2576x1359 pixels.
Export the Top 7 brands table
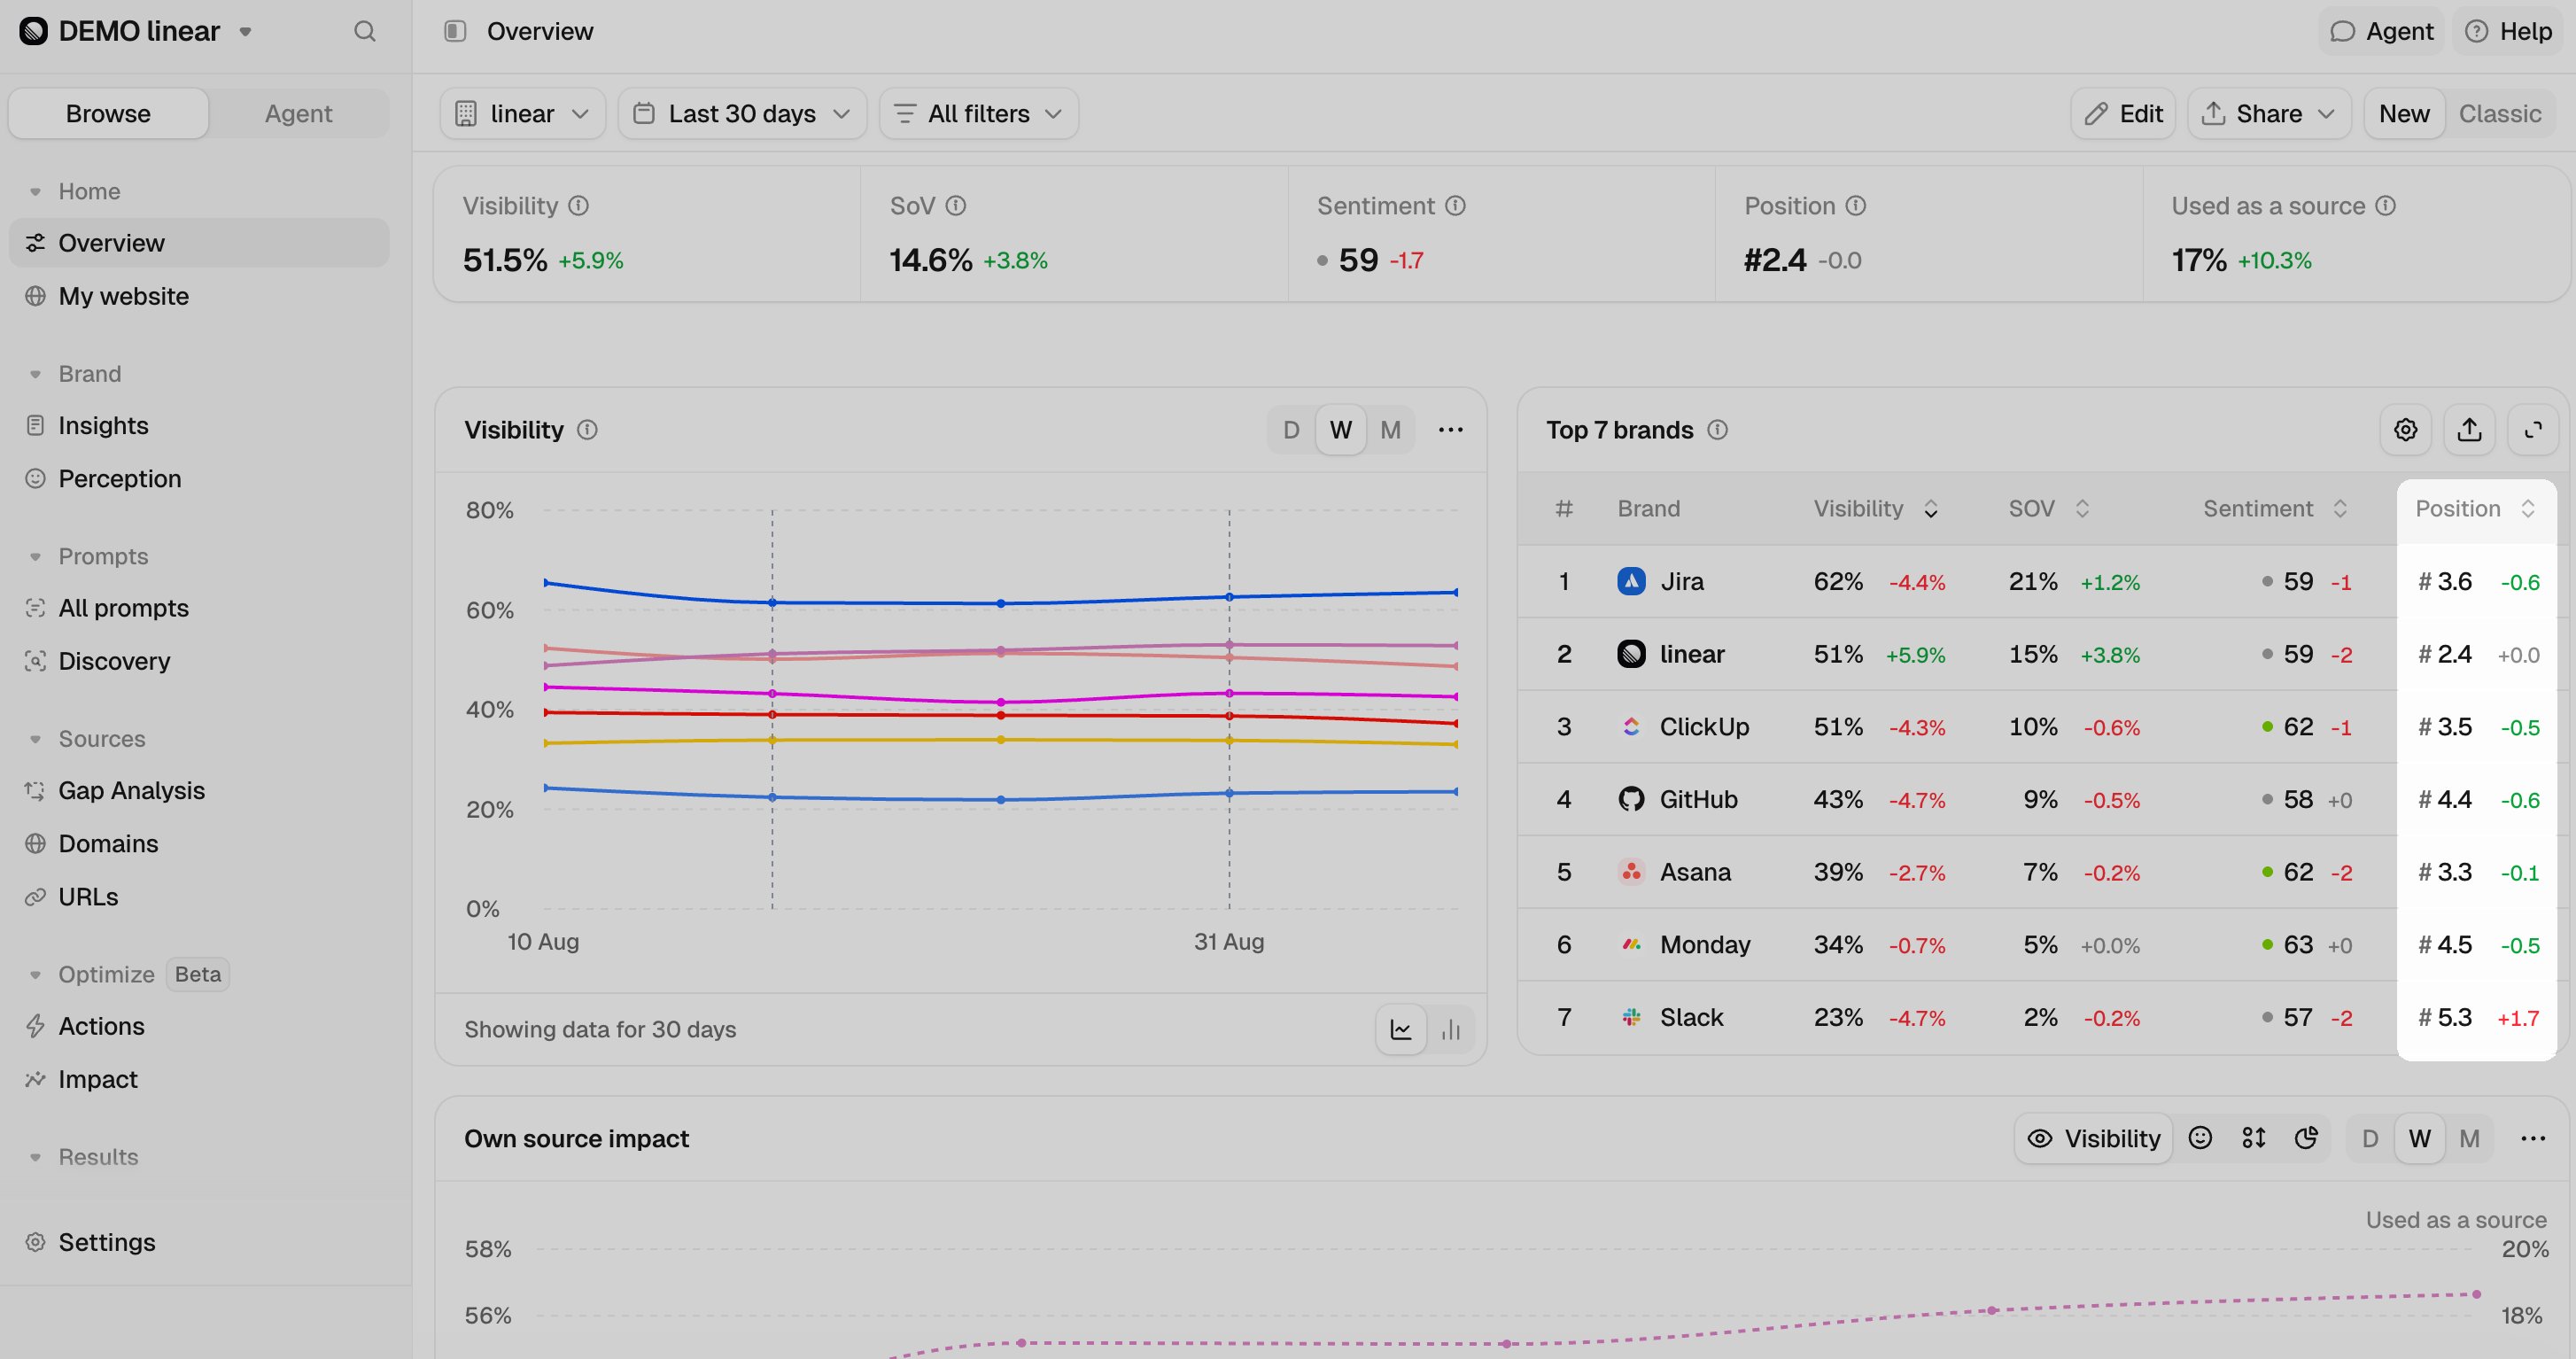tap(2470, 429)
